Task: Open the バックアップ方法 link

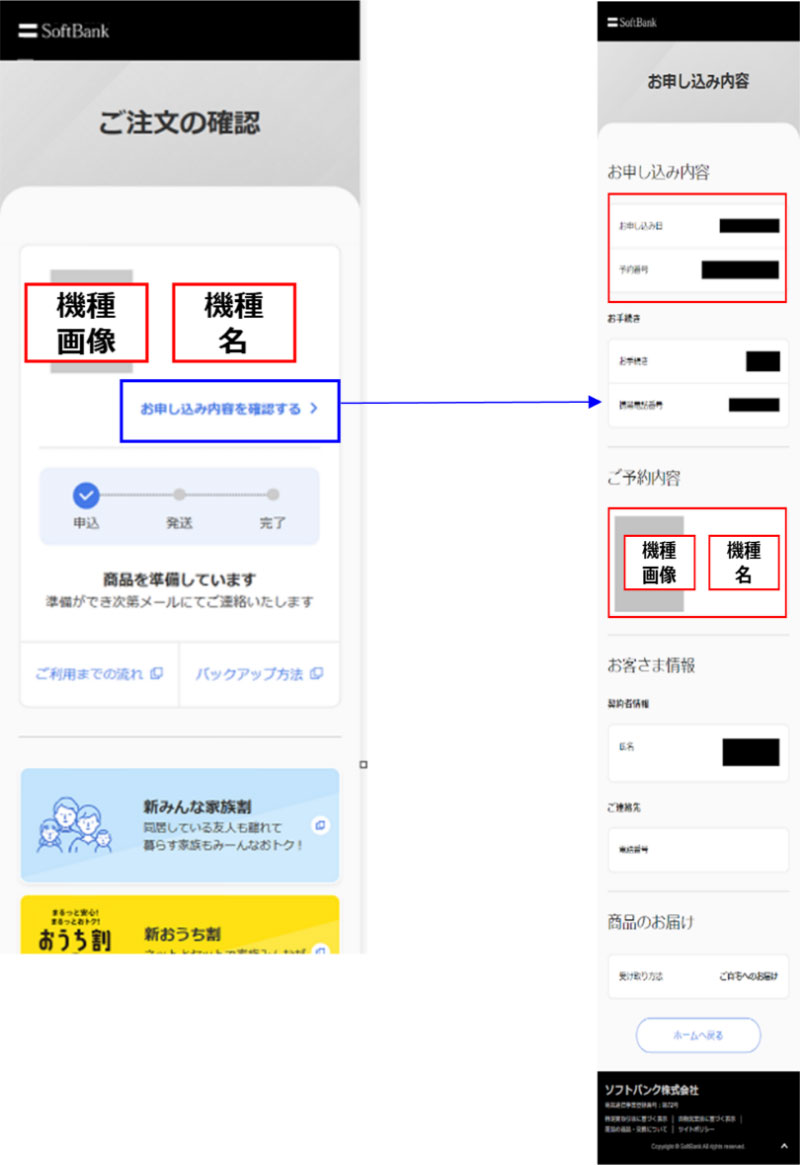Action: coord(249,673)
